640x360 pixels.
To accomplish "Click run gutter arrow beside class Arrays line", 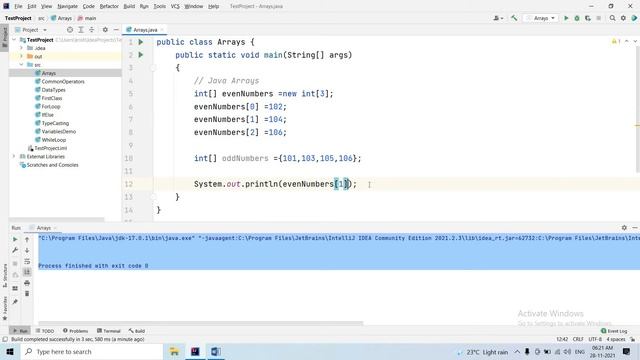I will coord(141,42).
